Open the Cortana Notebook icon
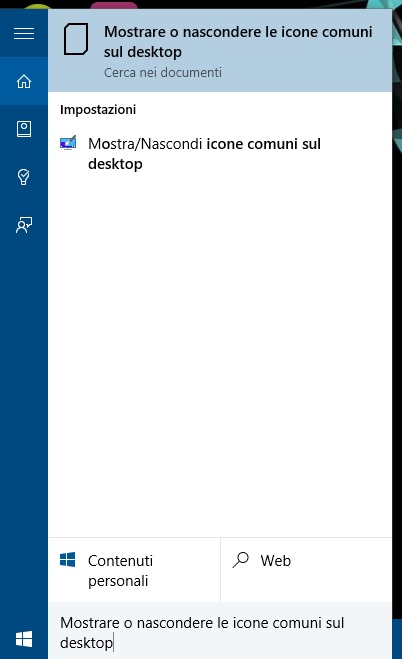This screenshot has width=402, height=659. coord(24,129)
